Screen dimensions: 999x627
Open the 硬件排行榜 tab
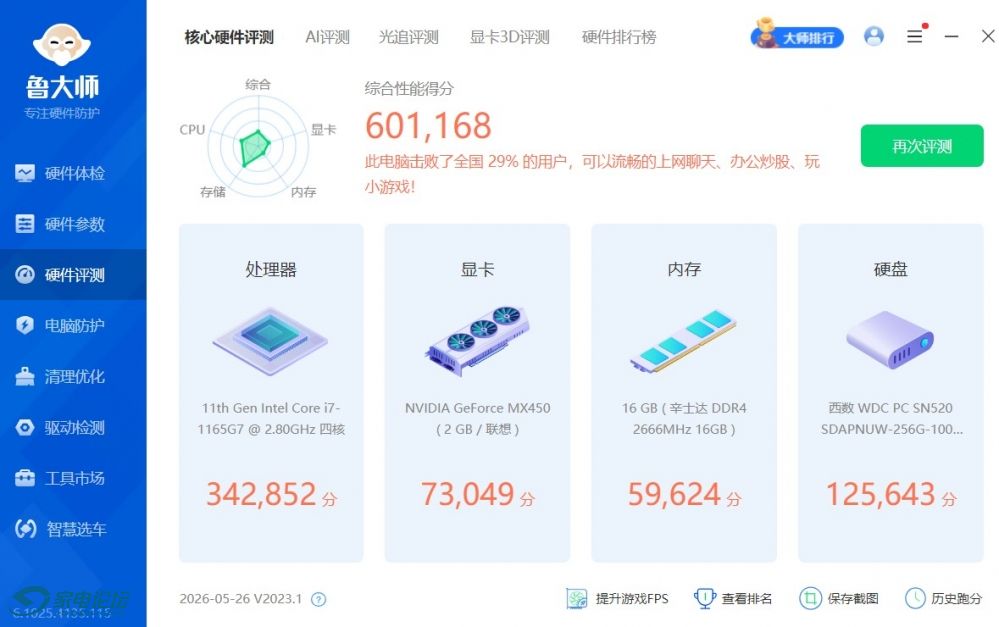619,38
